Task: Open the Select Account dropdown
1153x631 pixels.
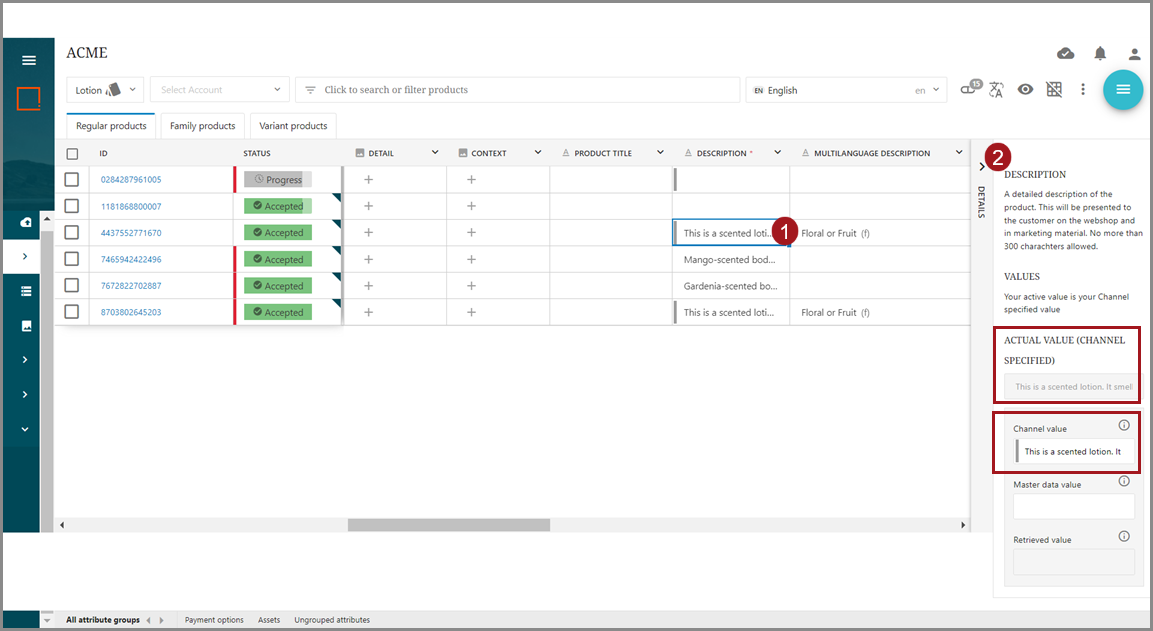Action: click(220, 90)
